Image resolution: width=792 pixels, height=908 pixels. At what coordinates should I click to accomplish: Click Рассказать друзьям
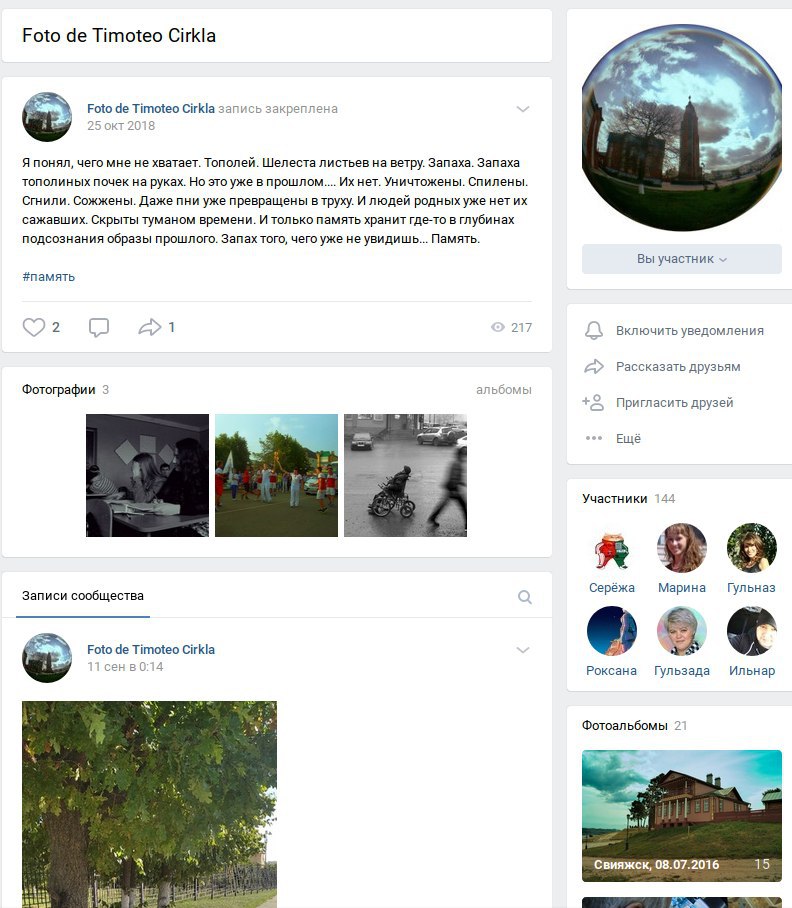(x=678, y=367)
